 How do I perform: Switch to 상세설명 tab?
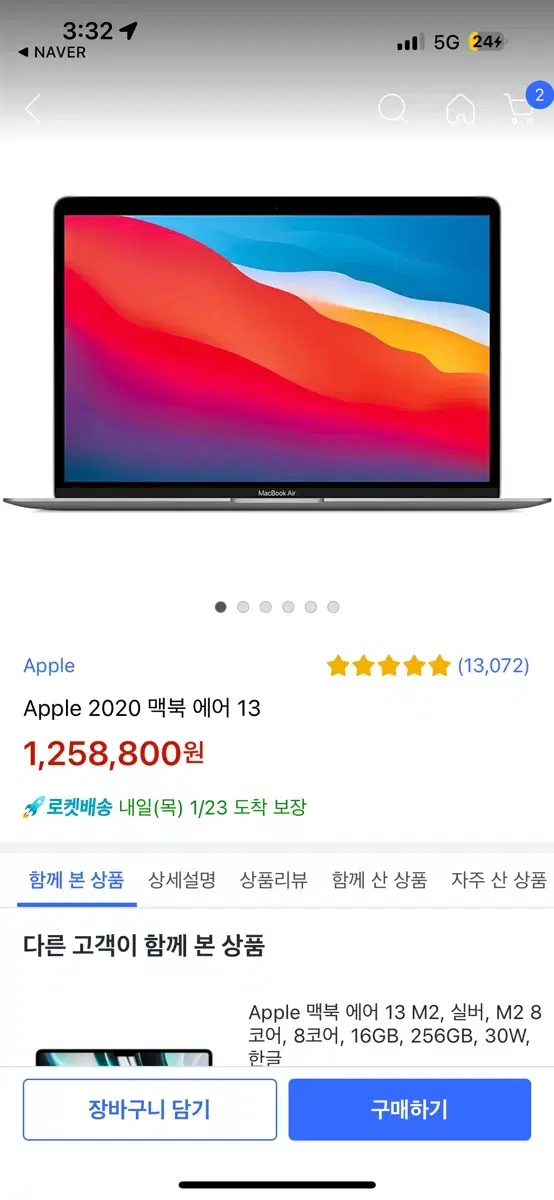click(x=182, y=880)
